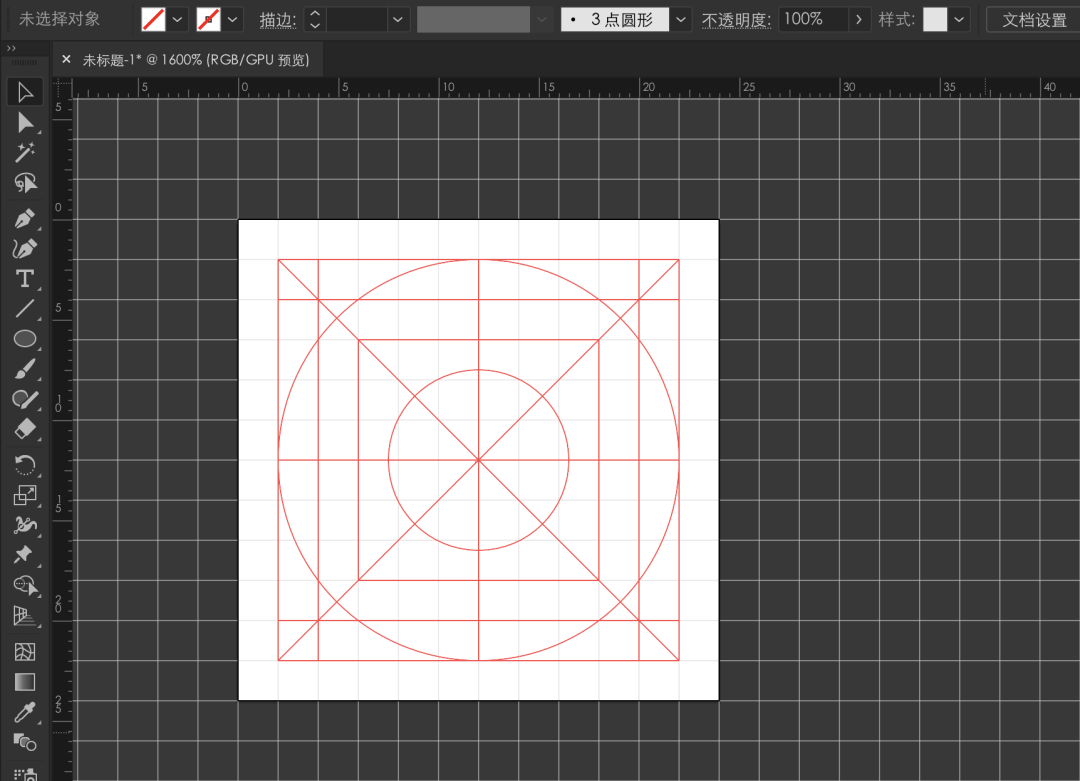Screen dimensions: 1080x781
Task: Choose the Rotate tool
Action: click(x=25, y=463)
